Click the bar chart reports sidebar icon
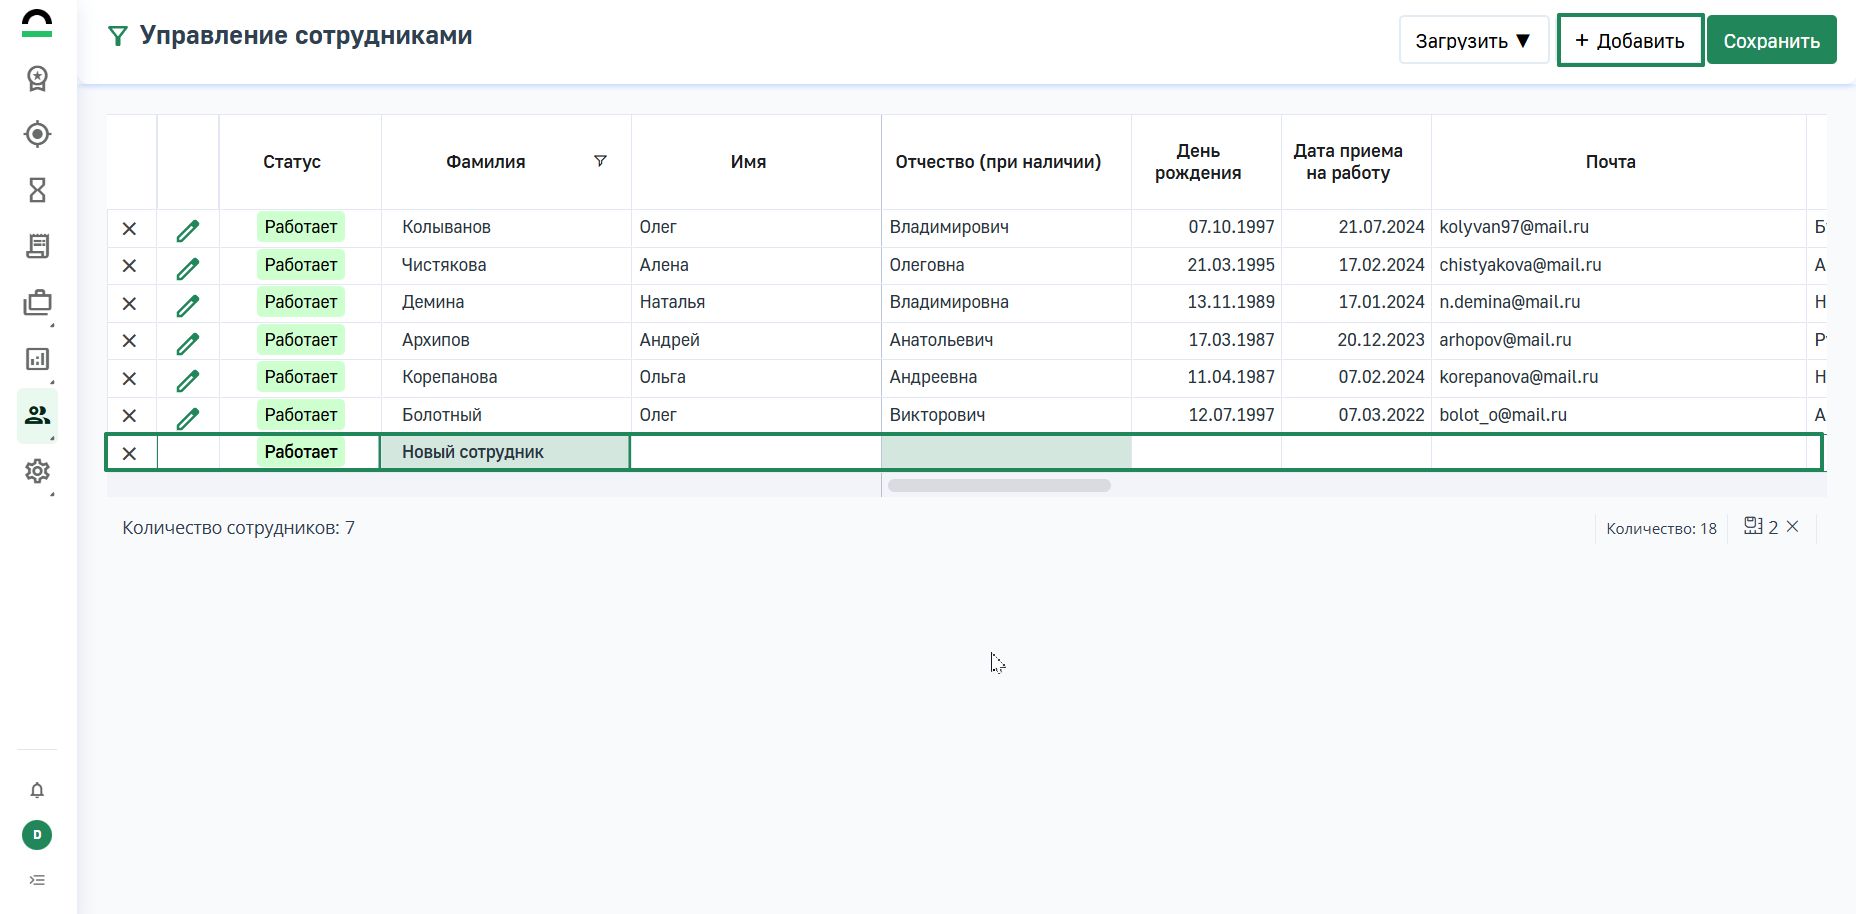Screen dimensions: 1856x914 [37, 359]
